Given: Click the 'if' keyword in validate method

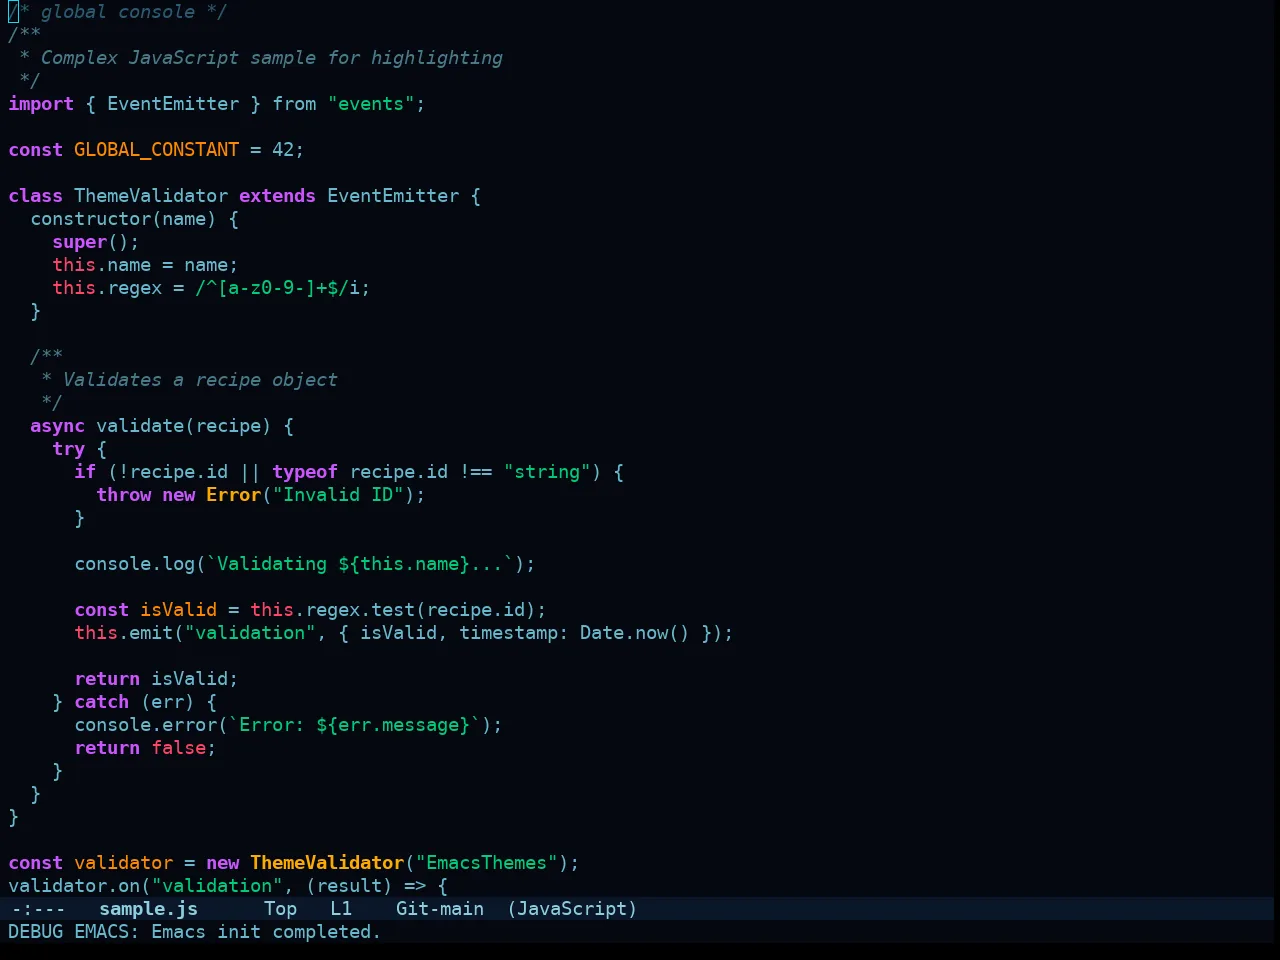Looking at the screenshot, I should click(85, 472).
